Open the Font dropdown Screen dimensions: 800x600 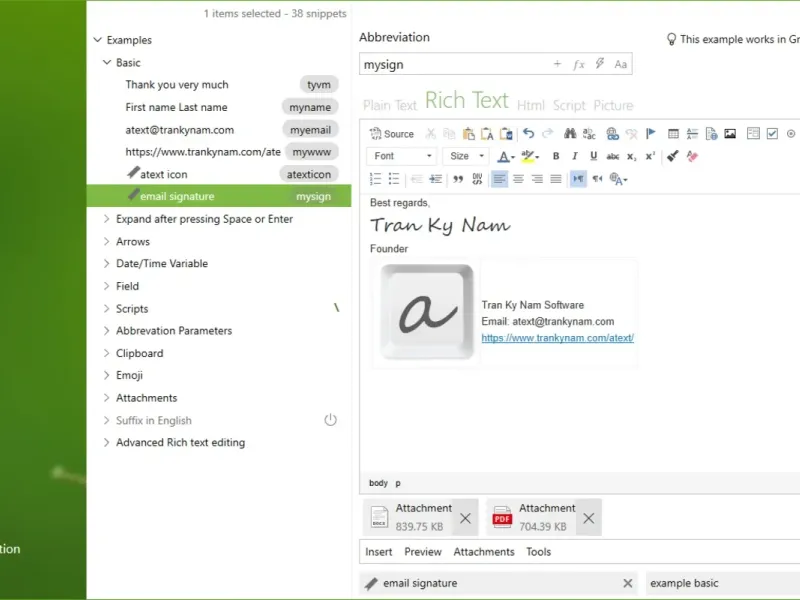point(402,156)
